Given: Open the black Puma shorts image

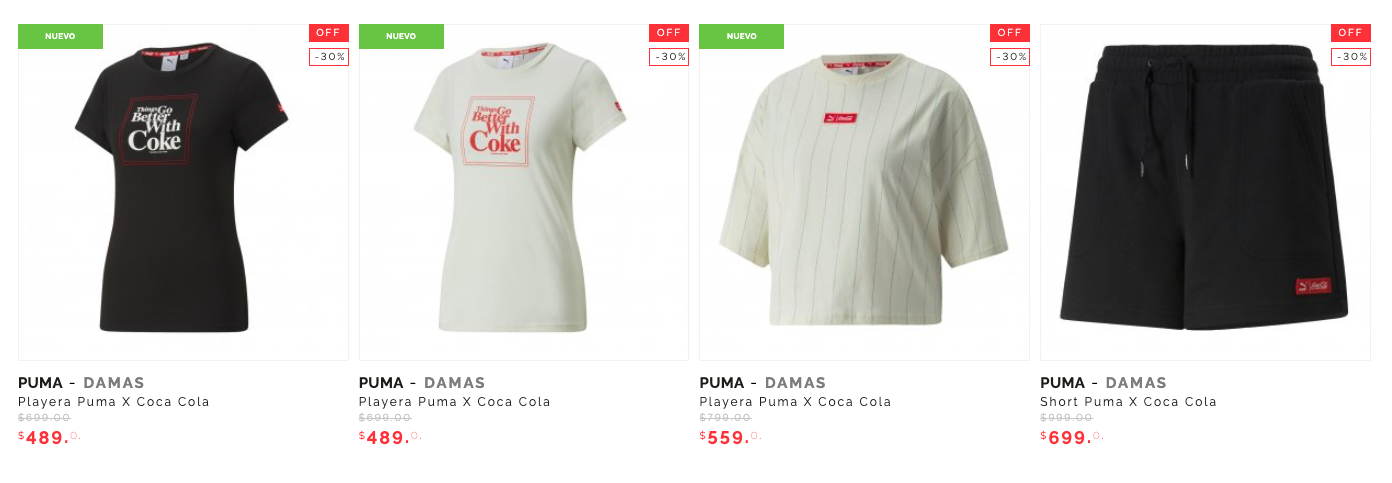Looking at the screenshot, I should coord(1205,192).
